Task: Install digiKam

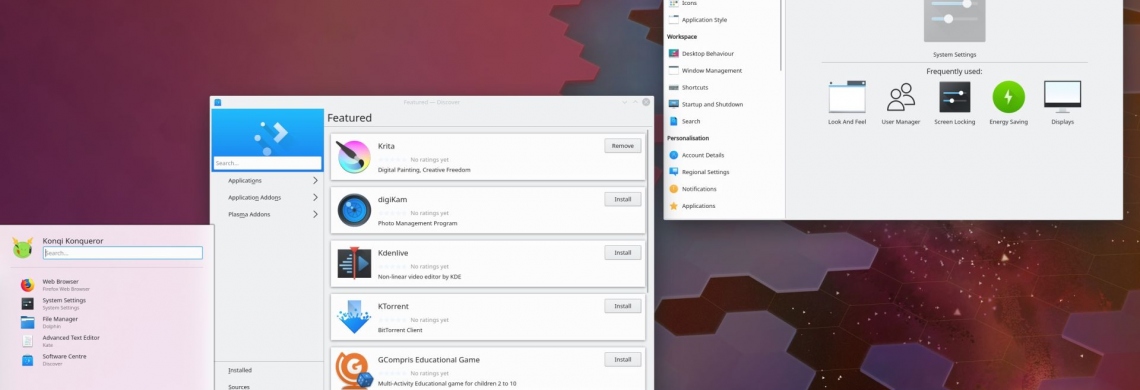Action: [x=622, y=199]
